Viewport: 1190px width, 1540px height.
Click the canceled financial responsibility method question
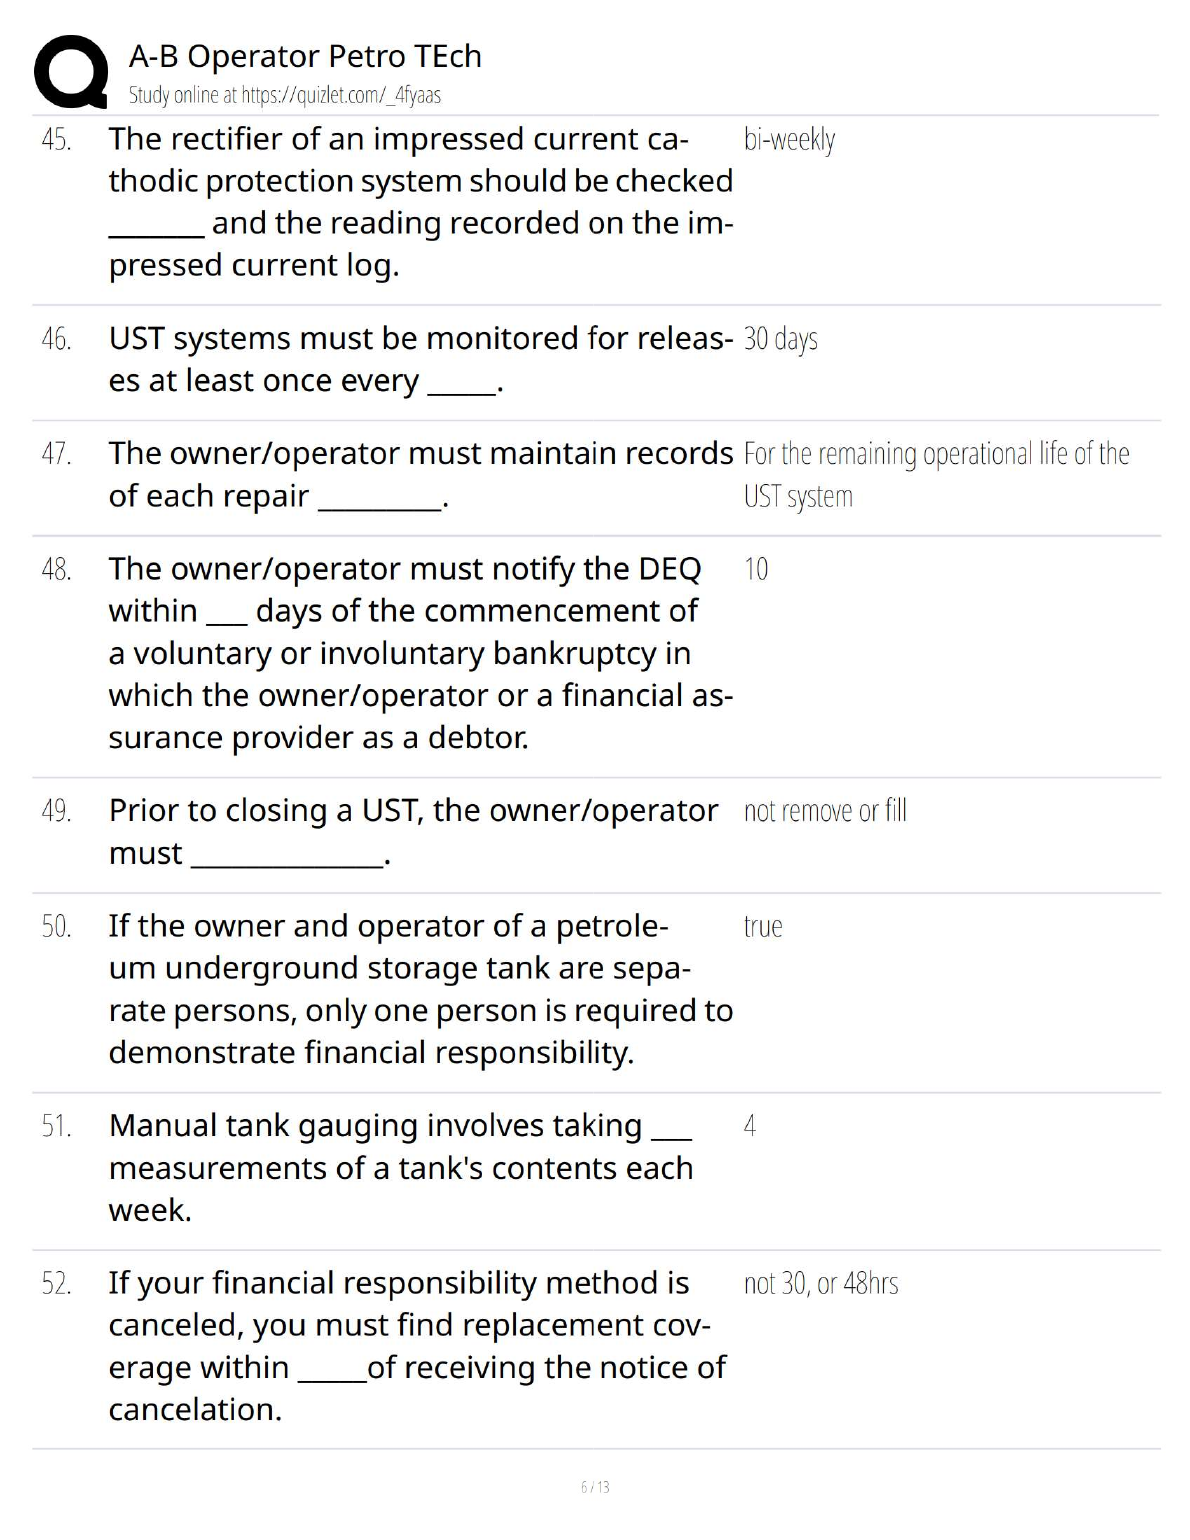click(417, 1345)
